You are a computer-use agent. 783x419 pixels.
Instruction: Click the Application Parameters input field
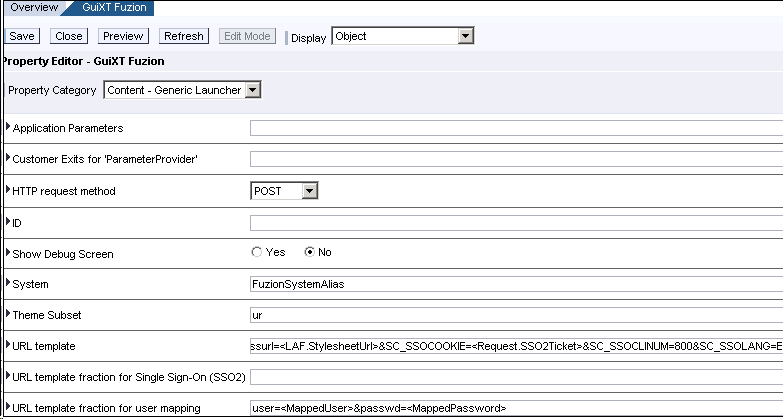point(516,128)
